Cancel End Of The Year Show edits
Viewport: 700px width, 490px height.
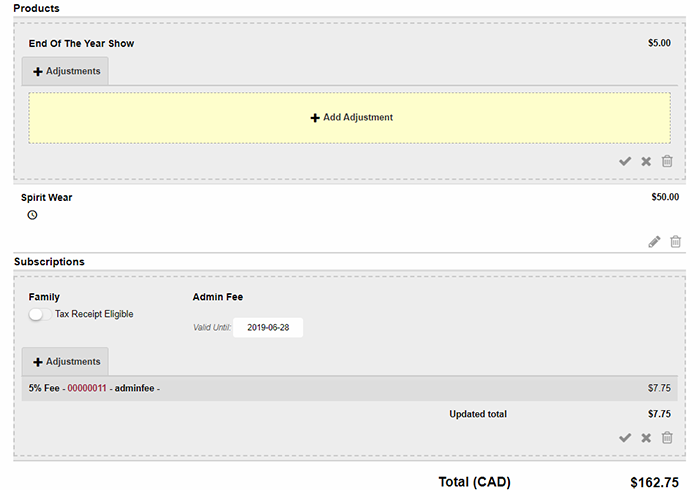[646, 161]
